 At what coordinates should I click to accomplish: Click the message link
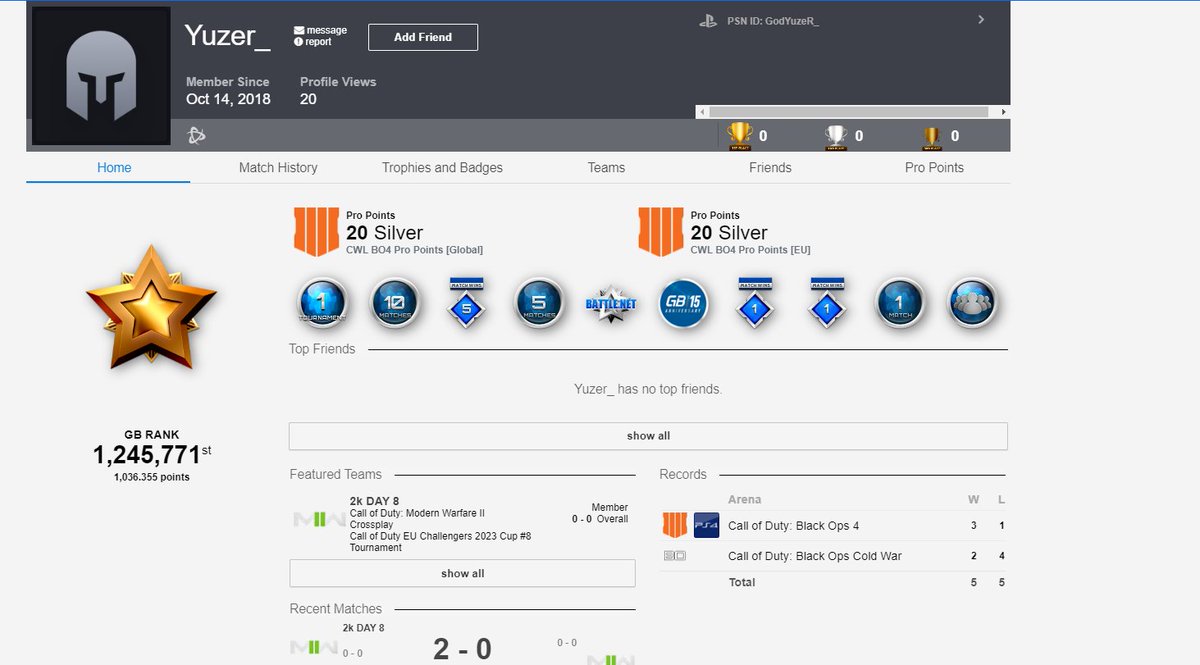point(327,31)
